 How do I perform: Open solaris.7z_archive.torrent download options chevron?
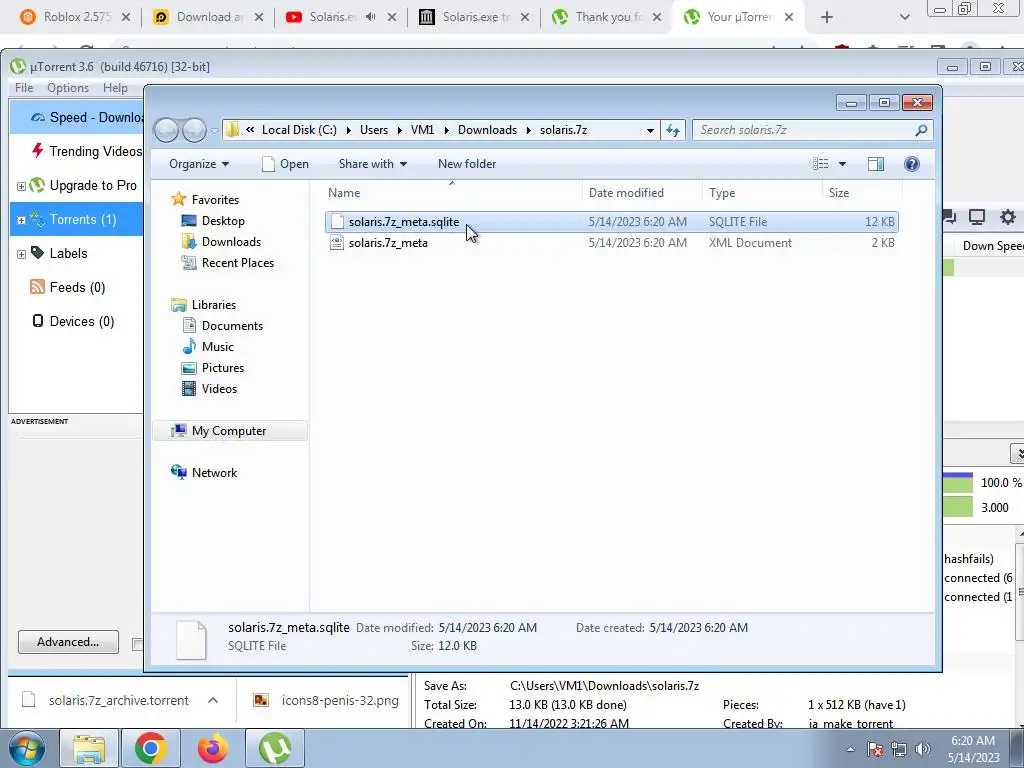click(213, 700)
